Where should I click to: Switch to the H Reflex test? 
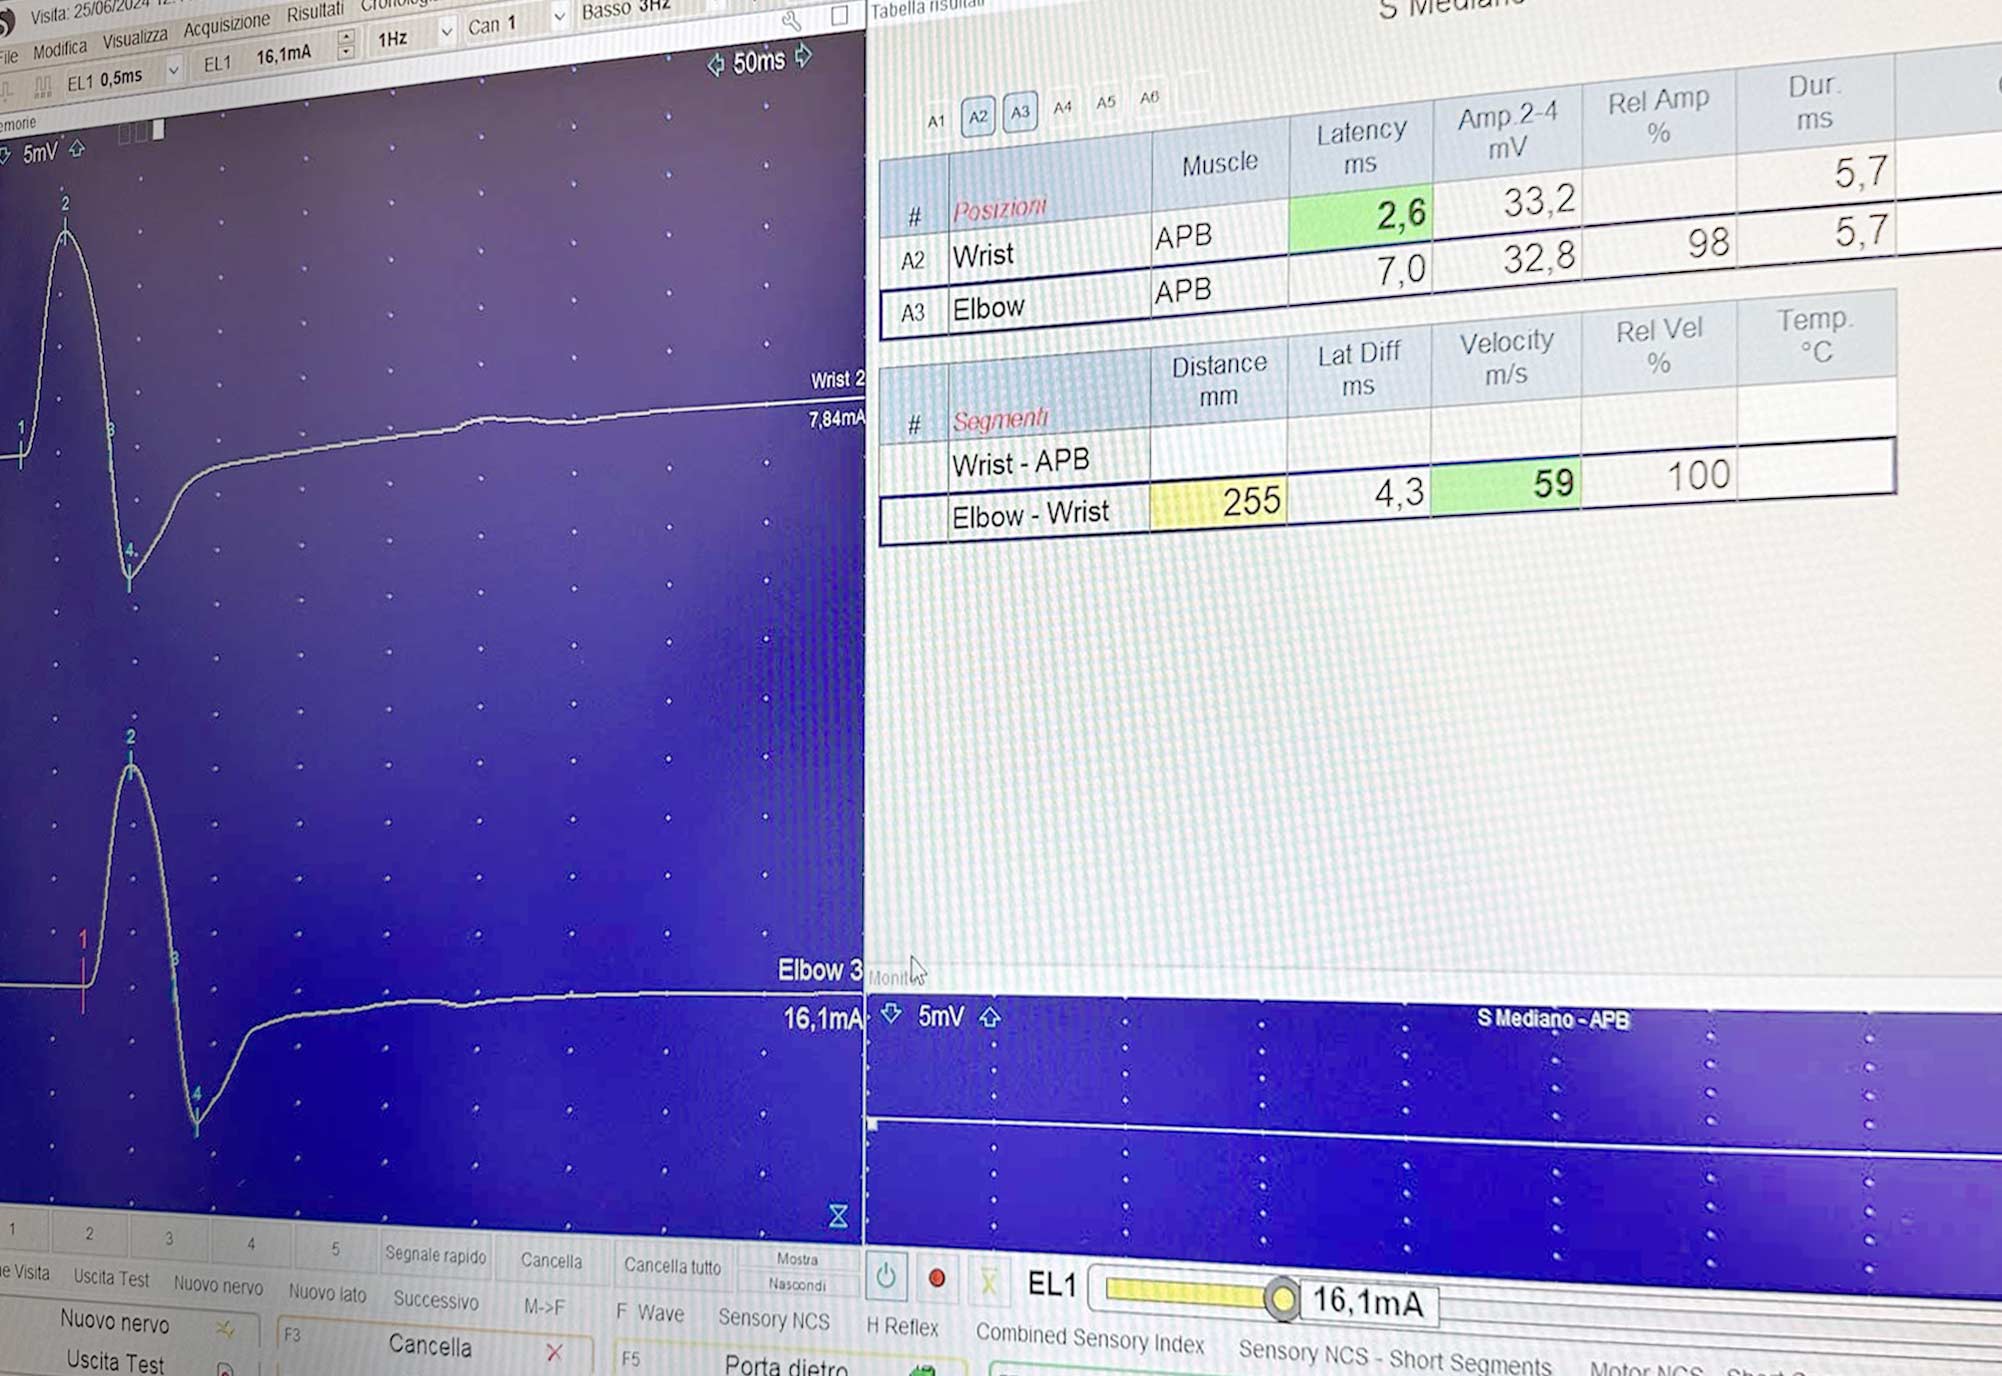pyautogui.click(x=902, y=1326)
